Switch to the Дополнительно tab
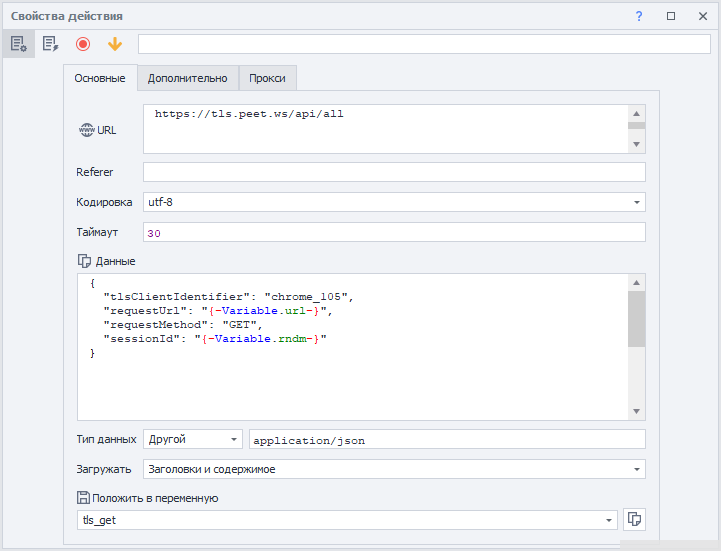The width and height of the screenshot is (721, 551). 187,78
